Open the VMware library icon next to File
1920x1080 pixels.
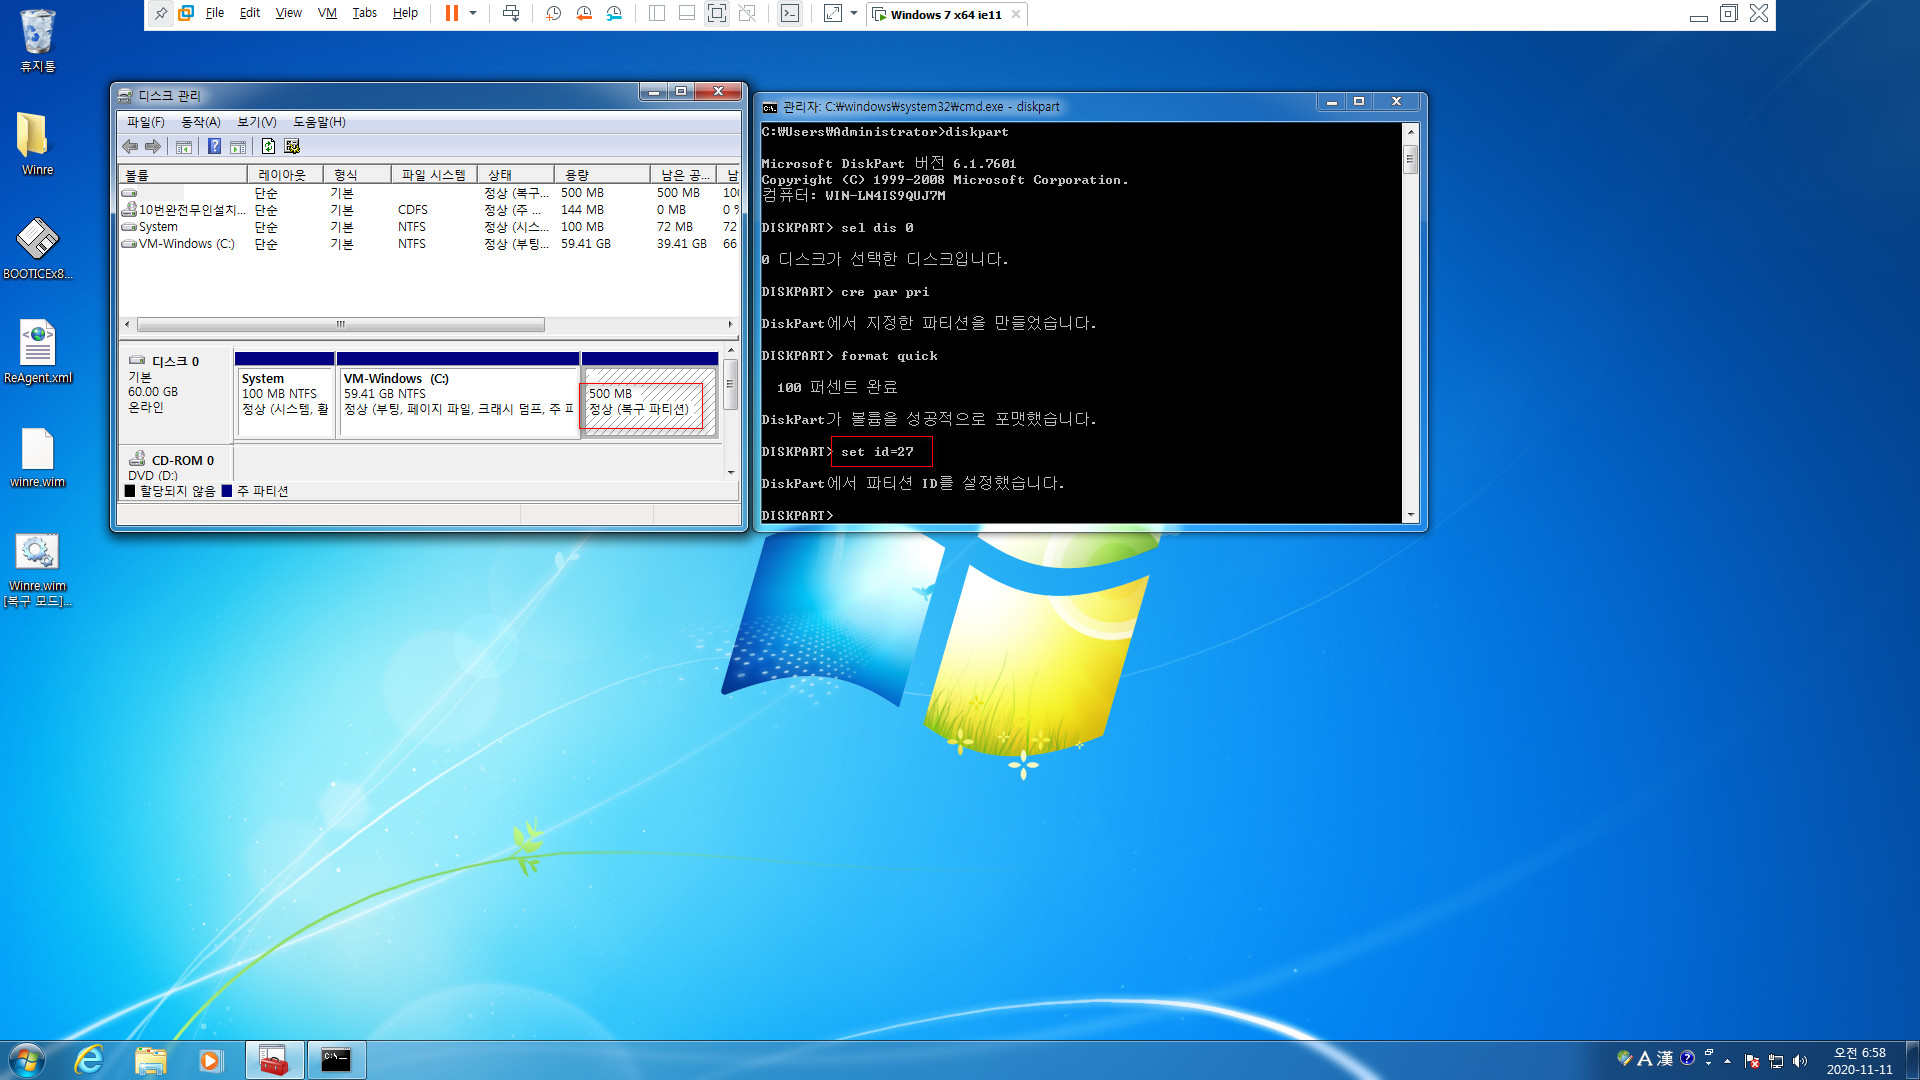186,14
